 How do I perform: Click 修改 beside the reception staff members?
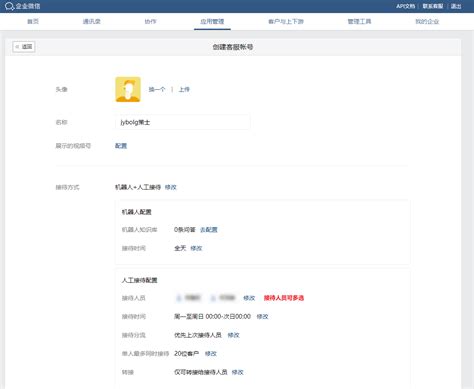[249, 298]
